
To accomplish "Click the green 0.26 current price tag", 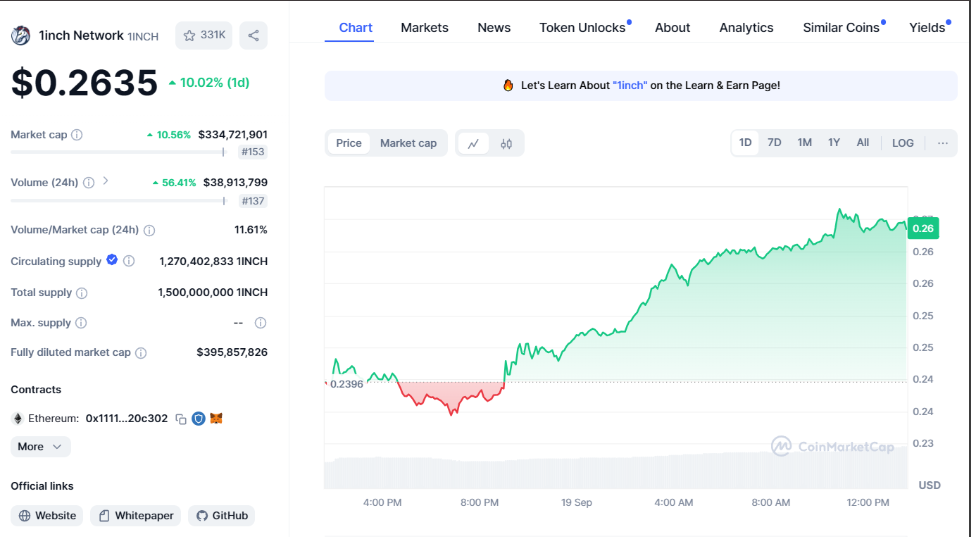I will pyautogui.click(x=923, y=229).
